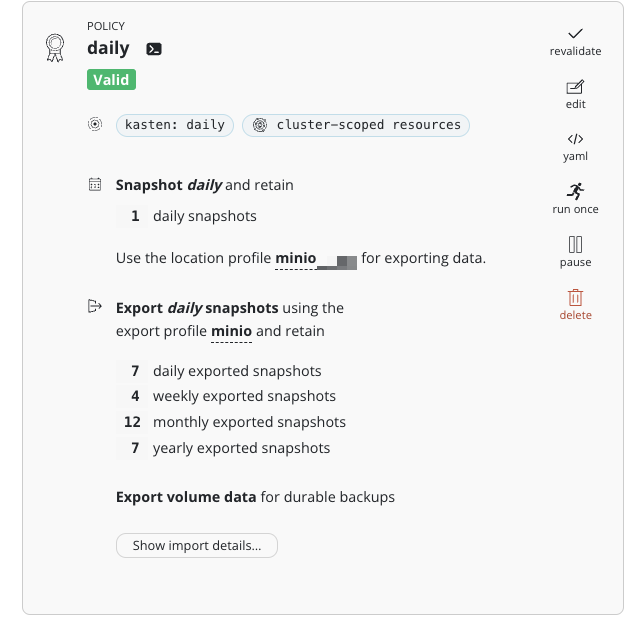Select the cluster-scoped resources tag
This screenshot has width=643, height=621.
pyautogui.click(x=356, y=125)
